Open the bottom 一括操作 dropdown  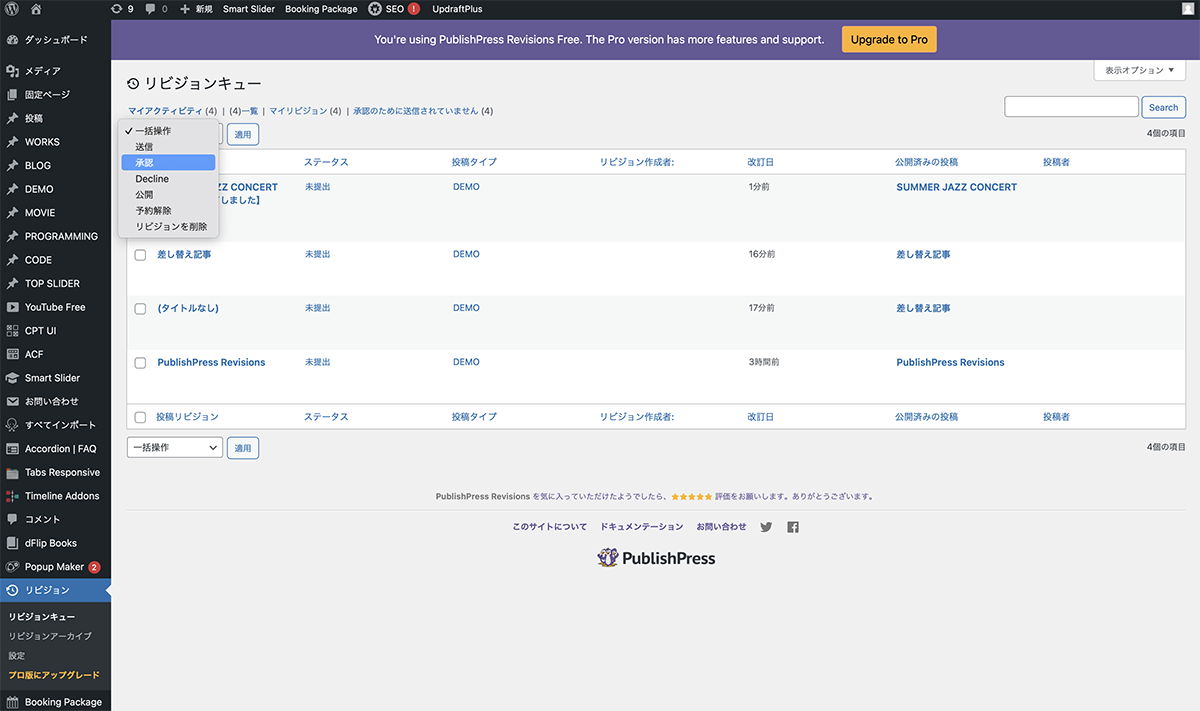[174, 448]
